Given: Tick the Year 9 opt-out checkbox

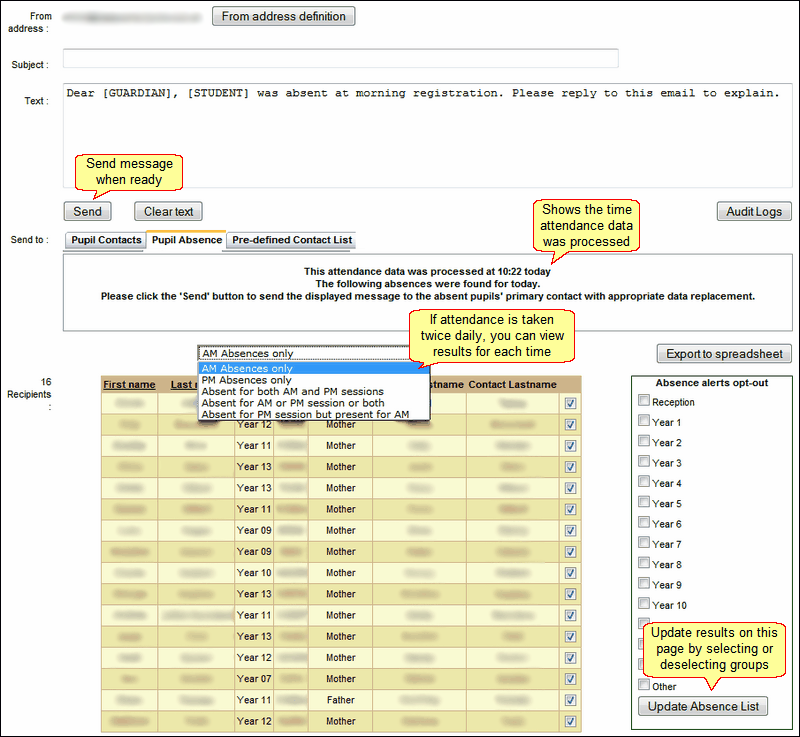Looking at the screenshot, I should [644, 583].
